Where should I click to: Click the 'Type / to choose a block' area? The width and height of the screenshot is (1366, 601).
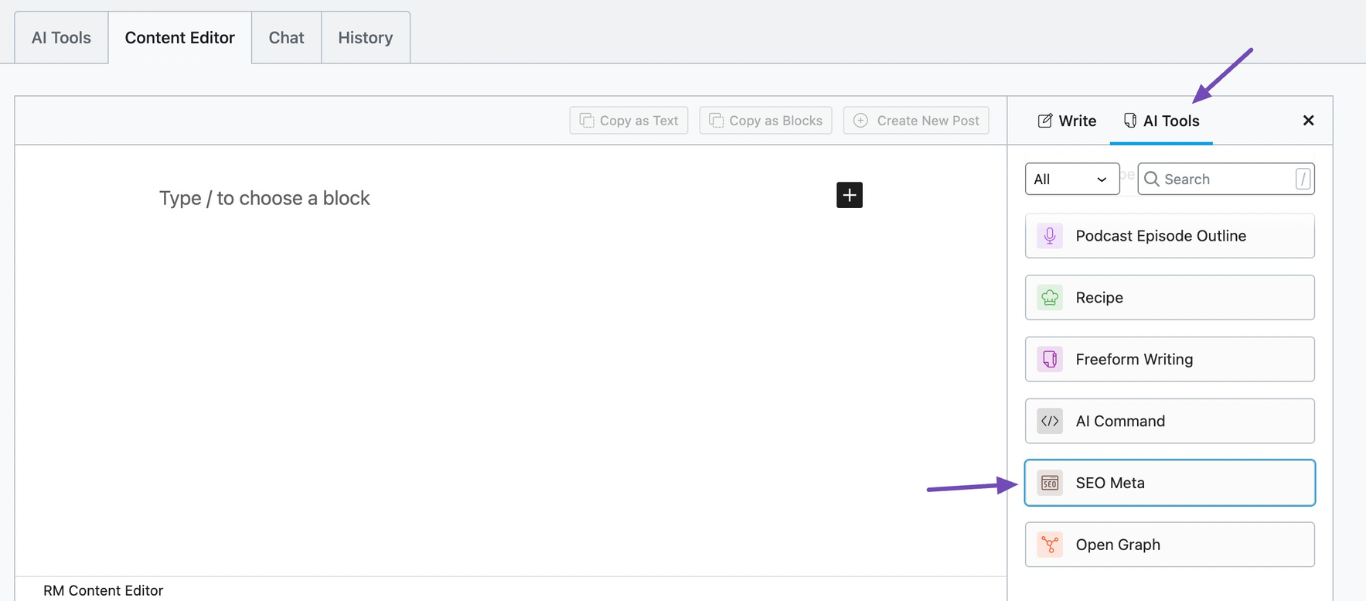265,198
